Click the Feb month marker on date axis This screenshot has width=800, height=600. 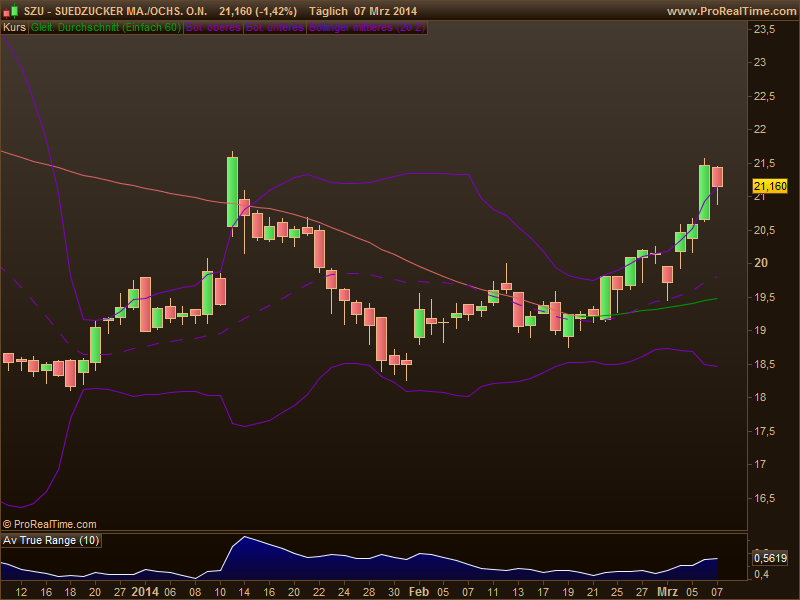click(419, 591)
